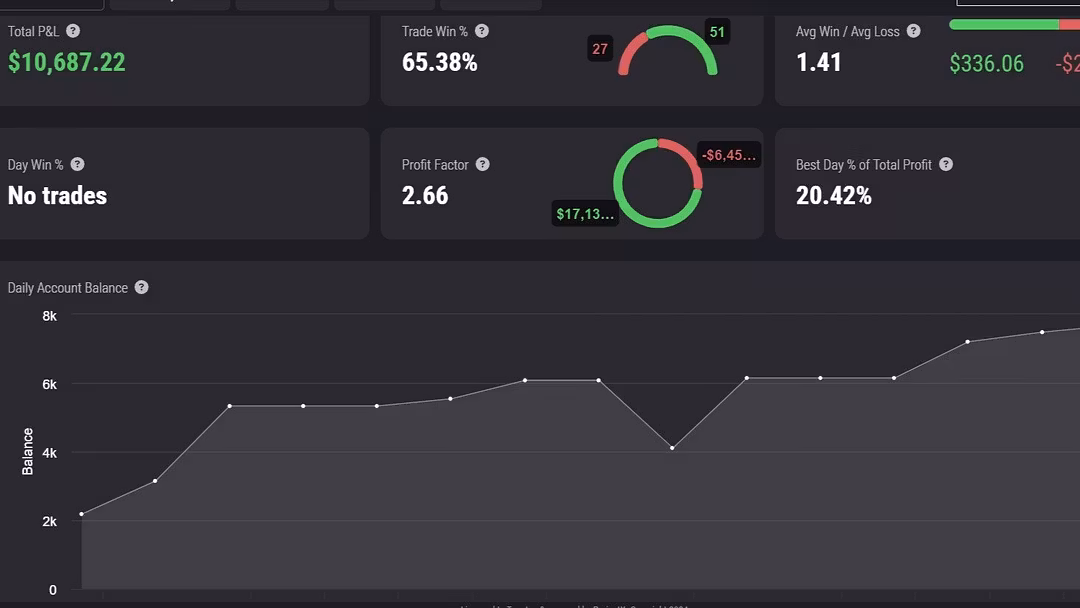The height and width of the screenshot is (608, 1080).
Task: Open the Trade Win % help tooltip icon
Action: [x=482, y=31]
